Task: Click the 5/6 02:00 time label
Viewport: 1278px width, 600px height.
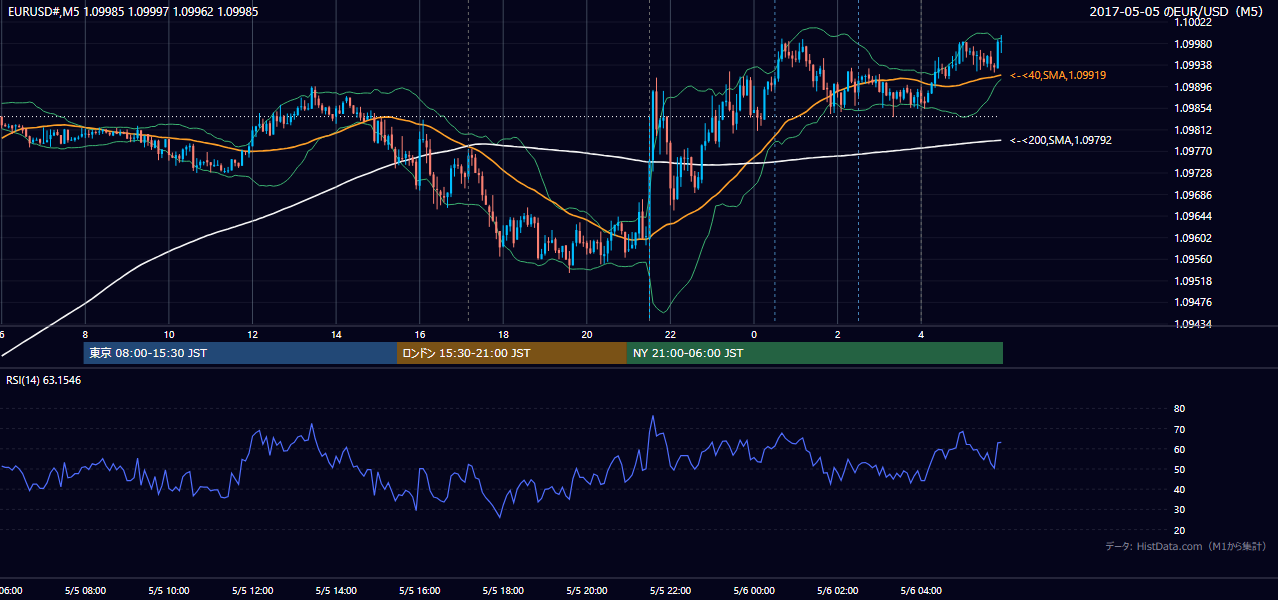Action: pyautogui.click(x=836, y=591)
